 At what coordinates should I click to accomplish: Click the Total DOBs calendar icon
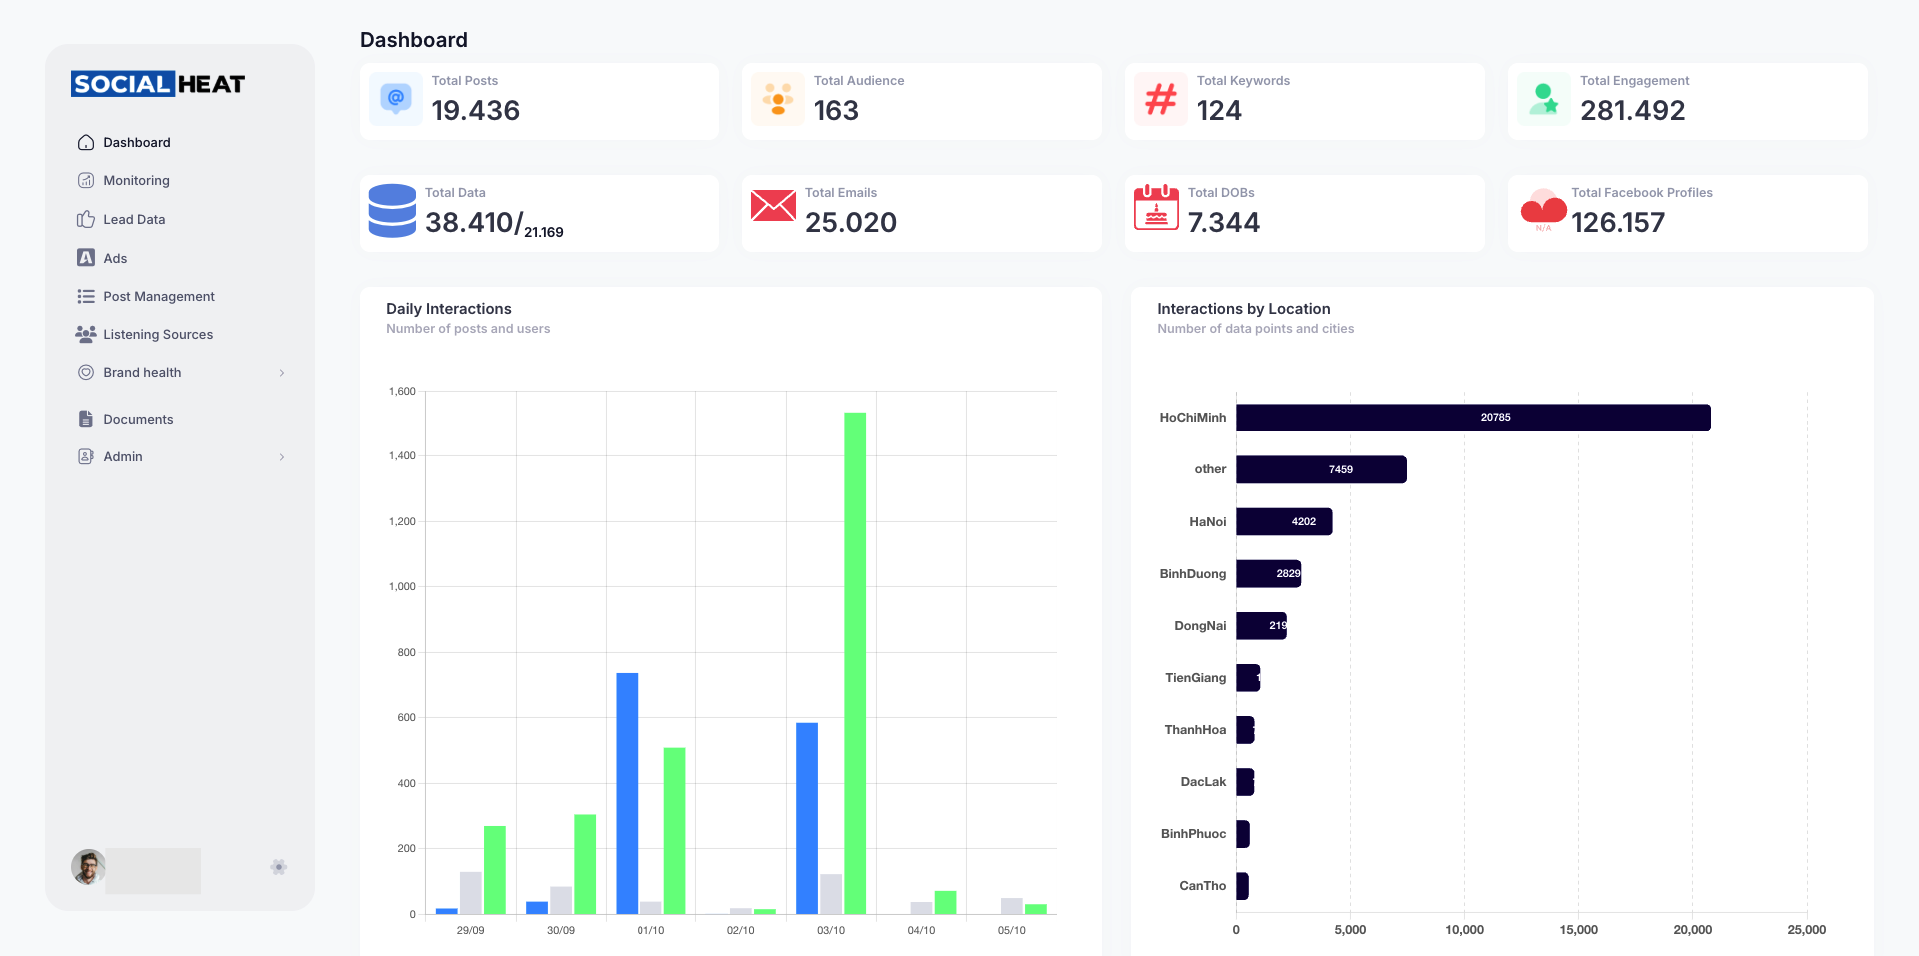[1156, 207]
